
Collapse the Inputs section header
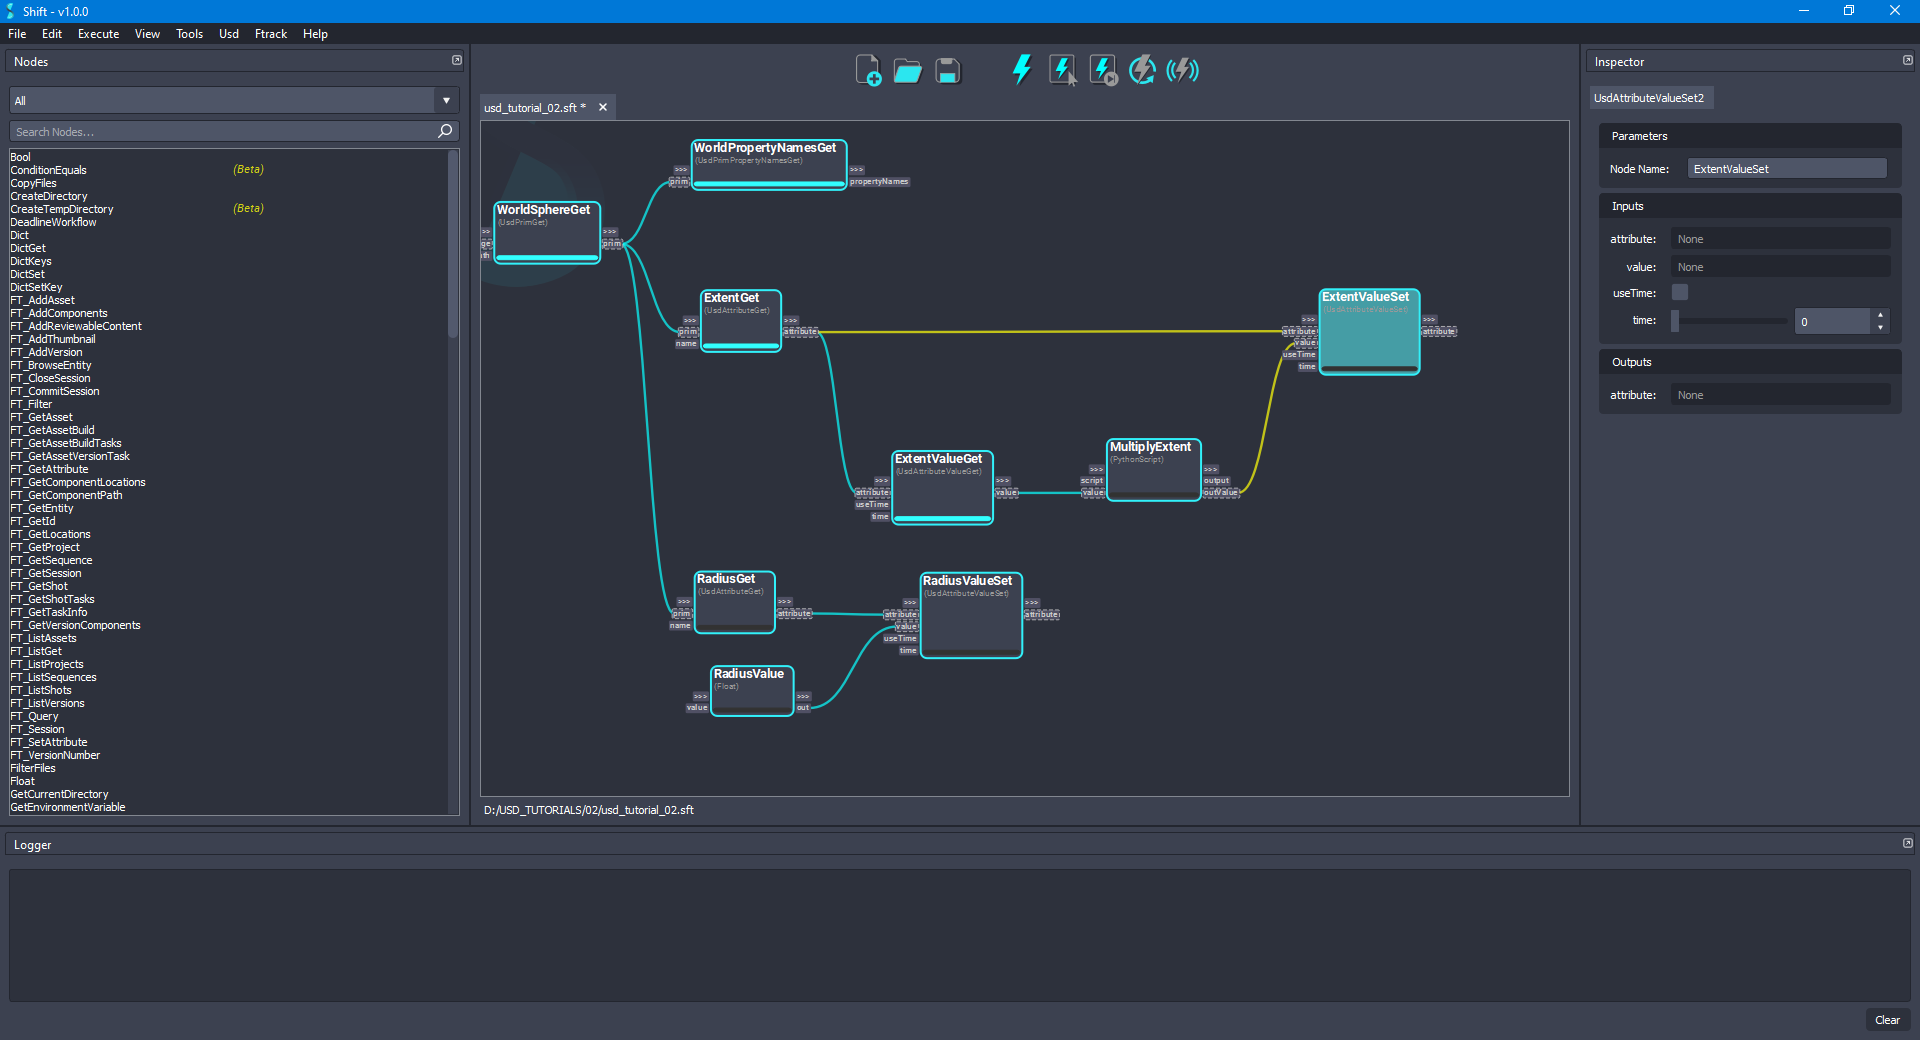pos(1628,206)
